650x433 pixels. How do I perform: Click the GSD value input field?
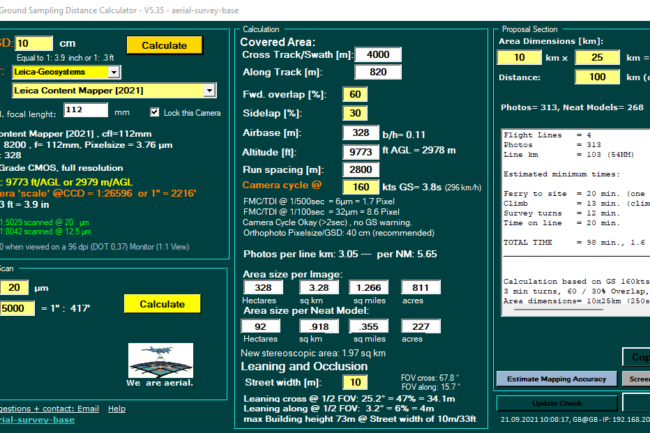(35, 44)
